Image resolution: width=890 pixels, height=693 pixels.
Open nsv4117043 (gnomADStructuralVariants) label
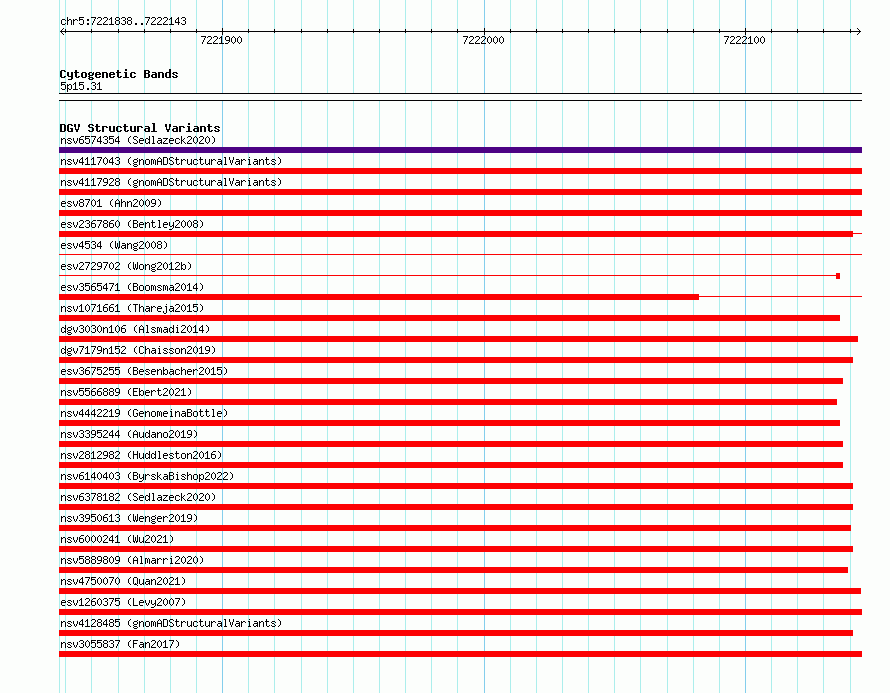pos(171,161)
